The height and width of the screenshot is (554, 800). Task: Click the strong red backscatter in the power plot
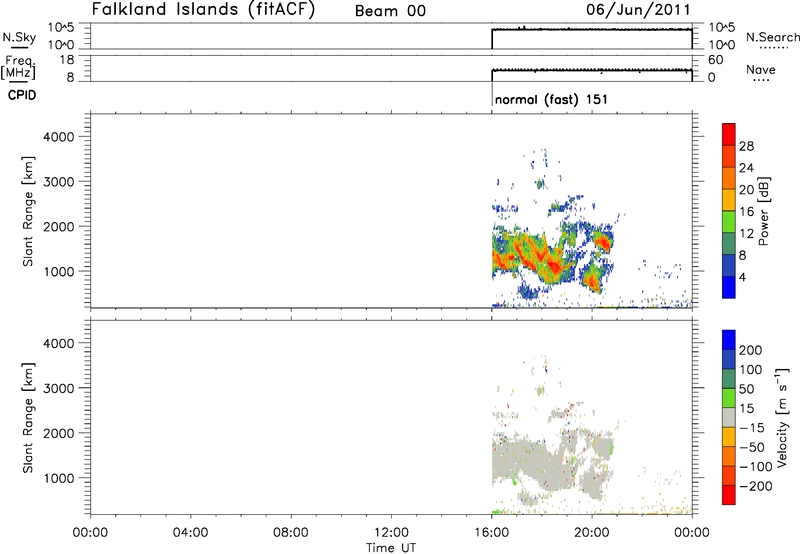point(554,266)
